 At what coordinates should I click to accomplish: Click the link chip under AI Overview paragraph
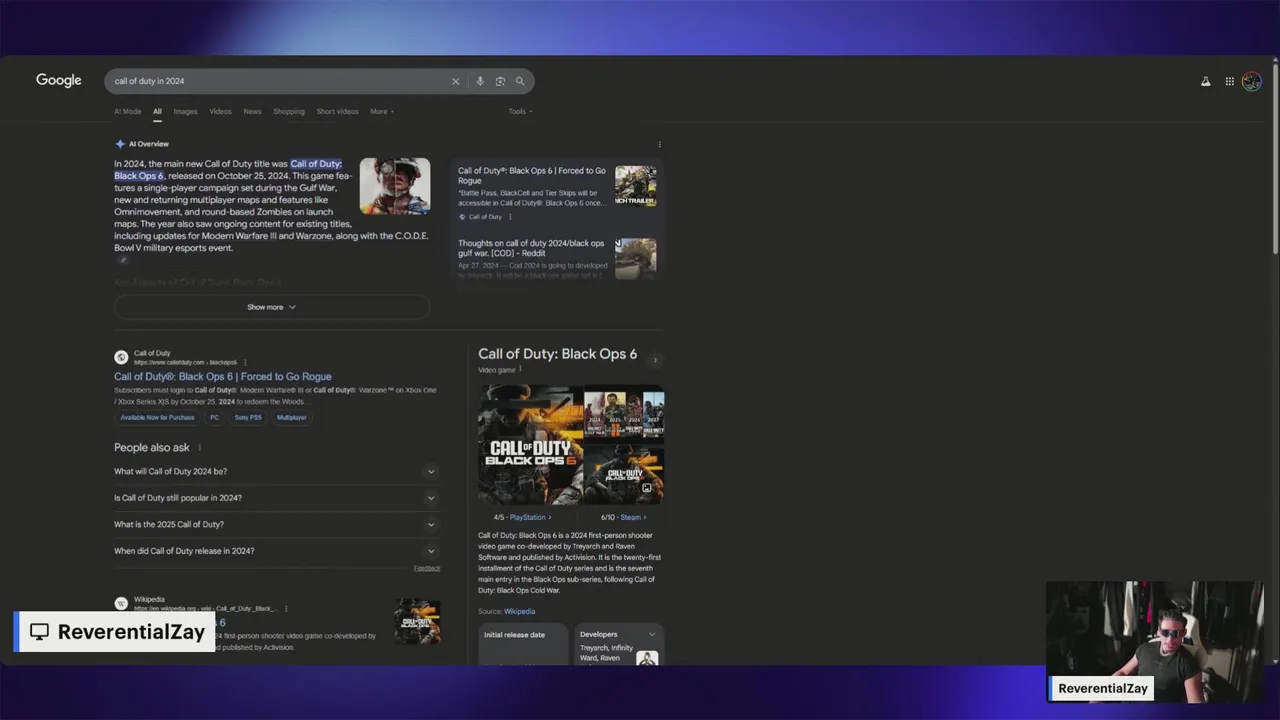(122, 260)
